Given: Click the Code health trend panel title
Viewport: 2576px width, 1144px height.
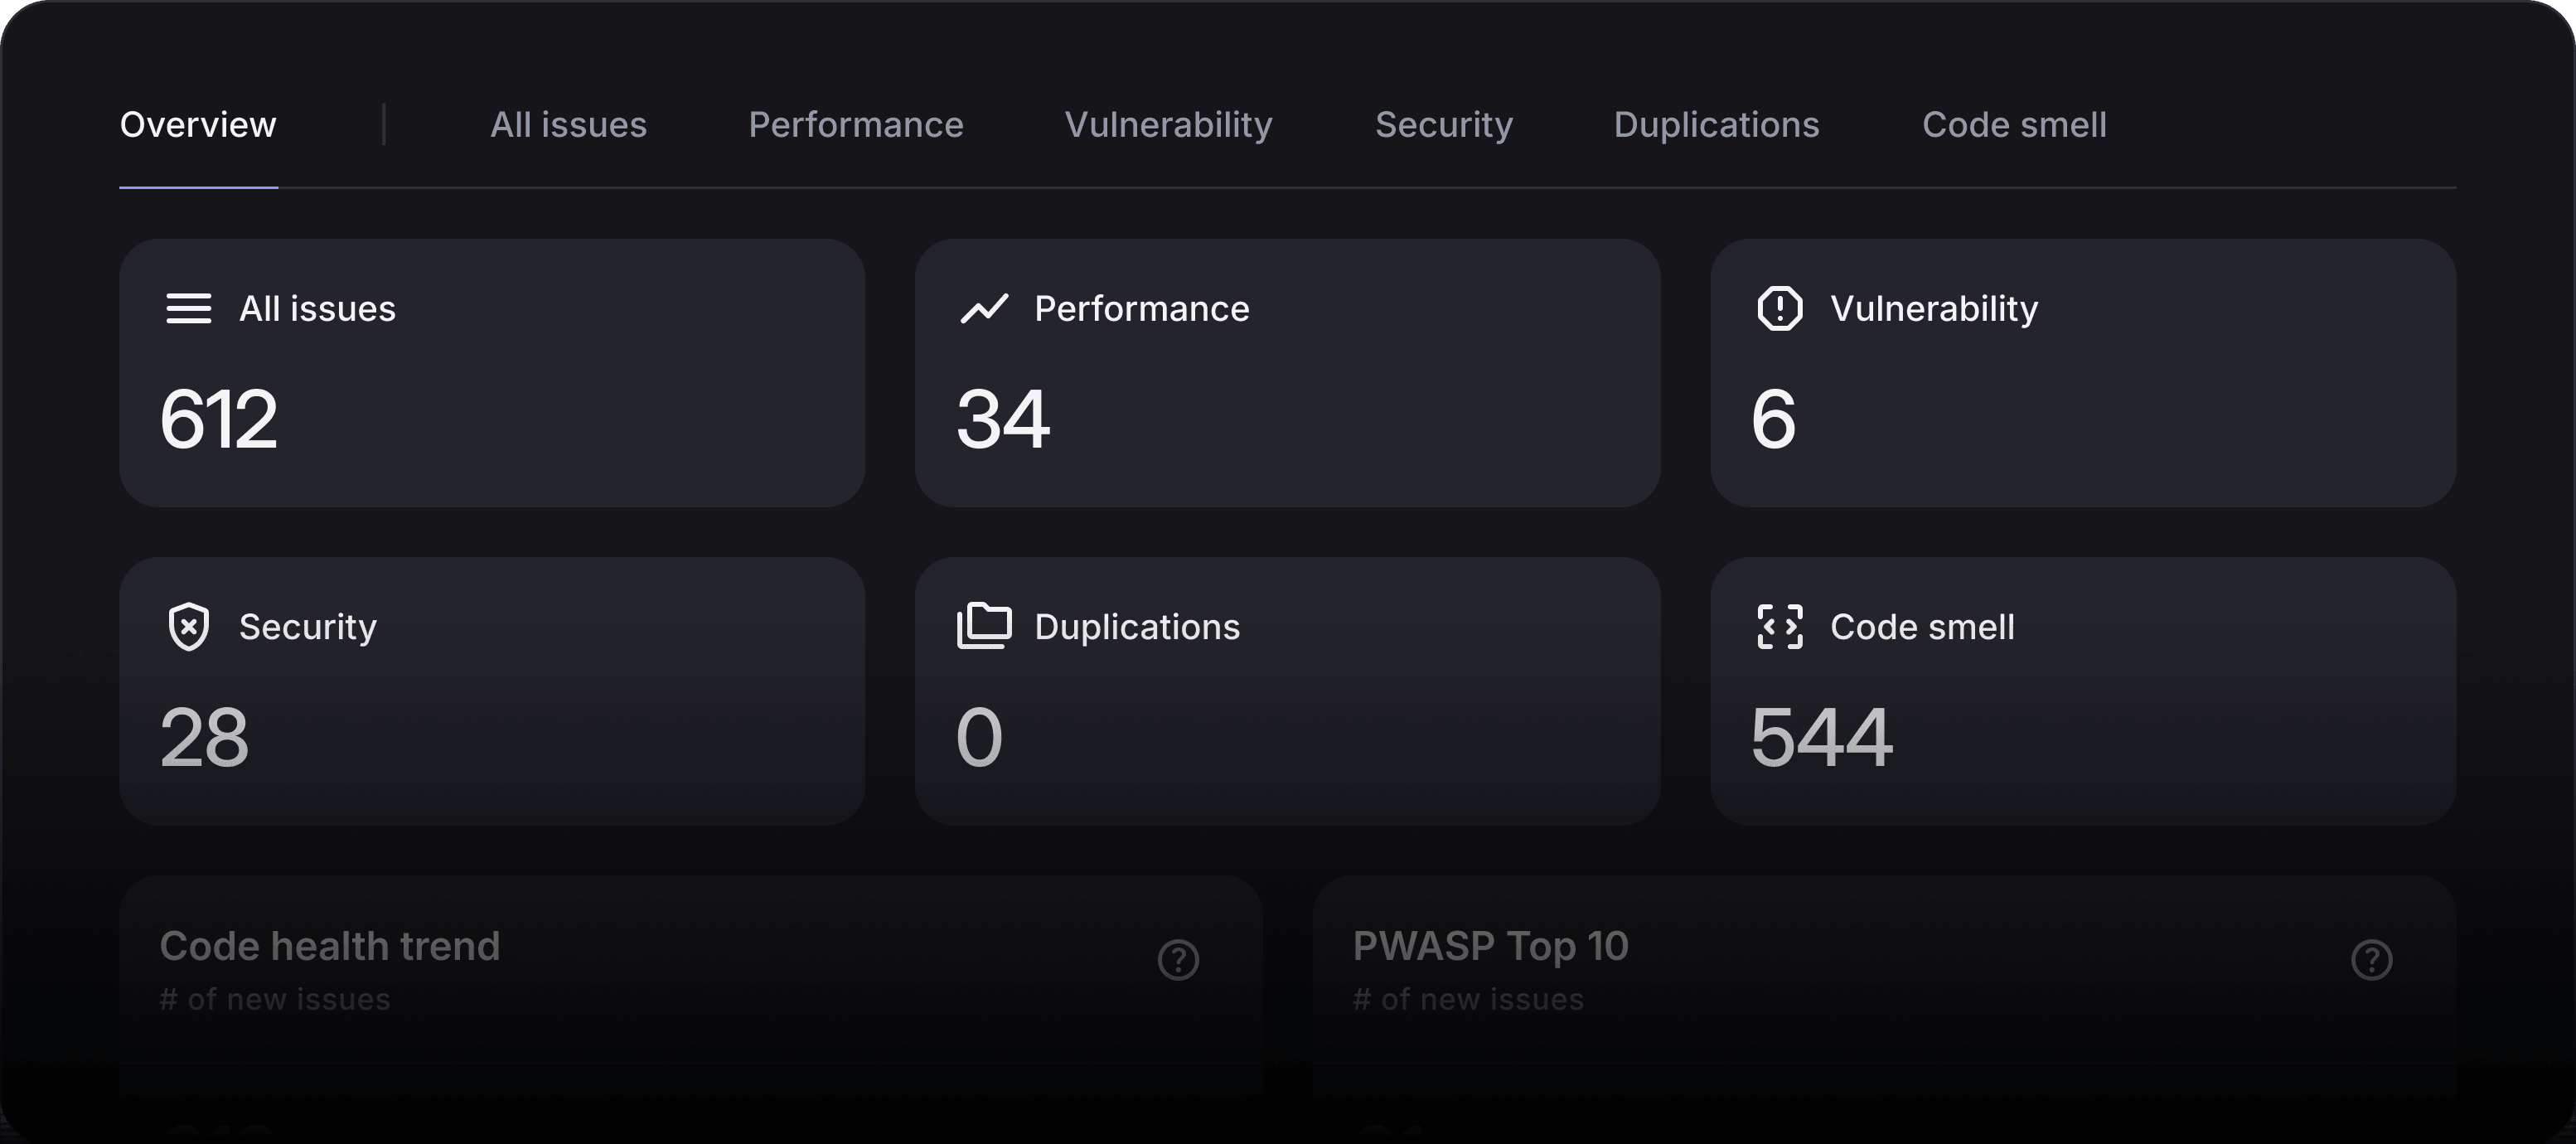Looking at the screenshot, I should tap(330, 944).
